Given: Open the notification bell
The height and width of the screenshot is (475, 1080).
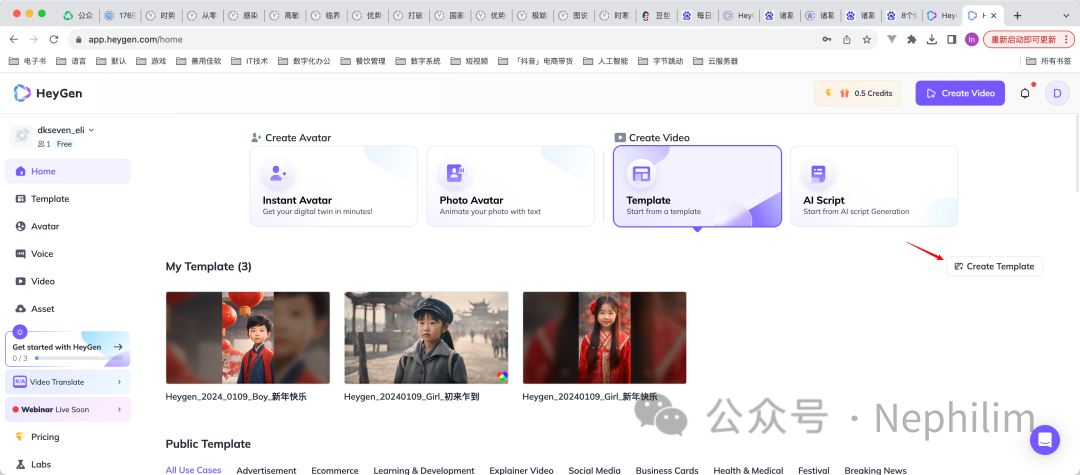Looking at the screenshot, I should click(x=1025, y=93).
